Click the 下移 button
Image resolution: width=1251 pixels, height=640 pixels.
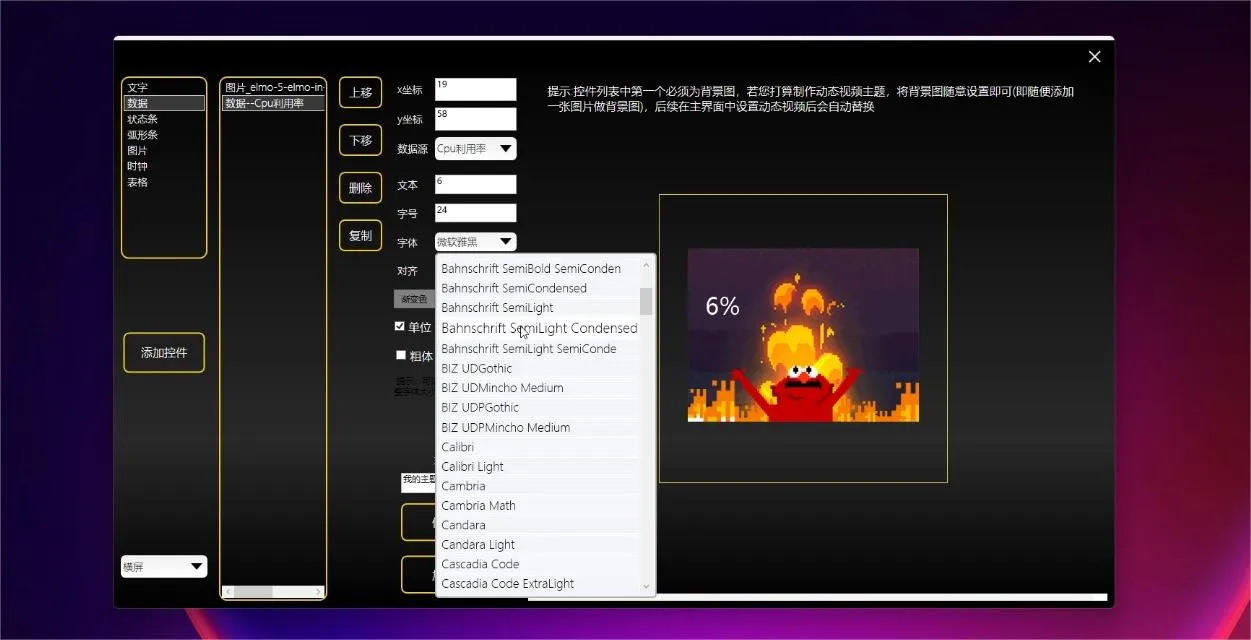[360, 140]
